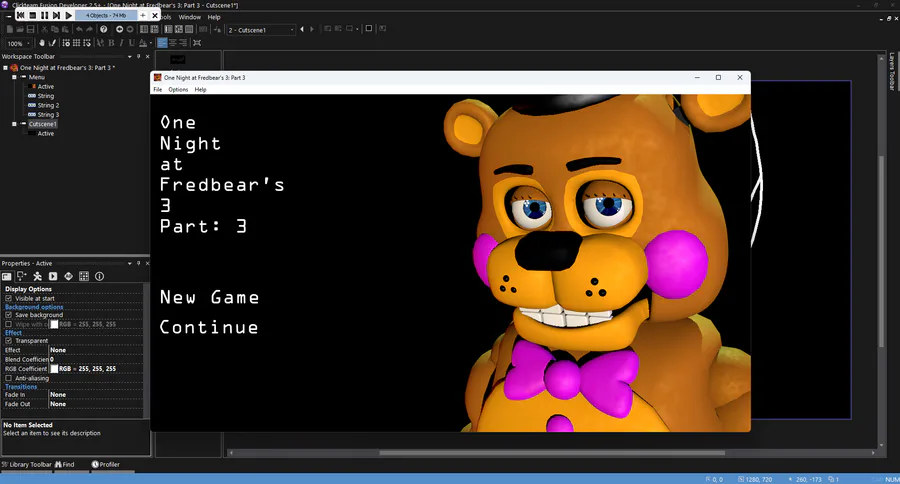Screen dimensions: 900x484
Task: Open the editor's Help menu
Action: pos(214,17)
